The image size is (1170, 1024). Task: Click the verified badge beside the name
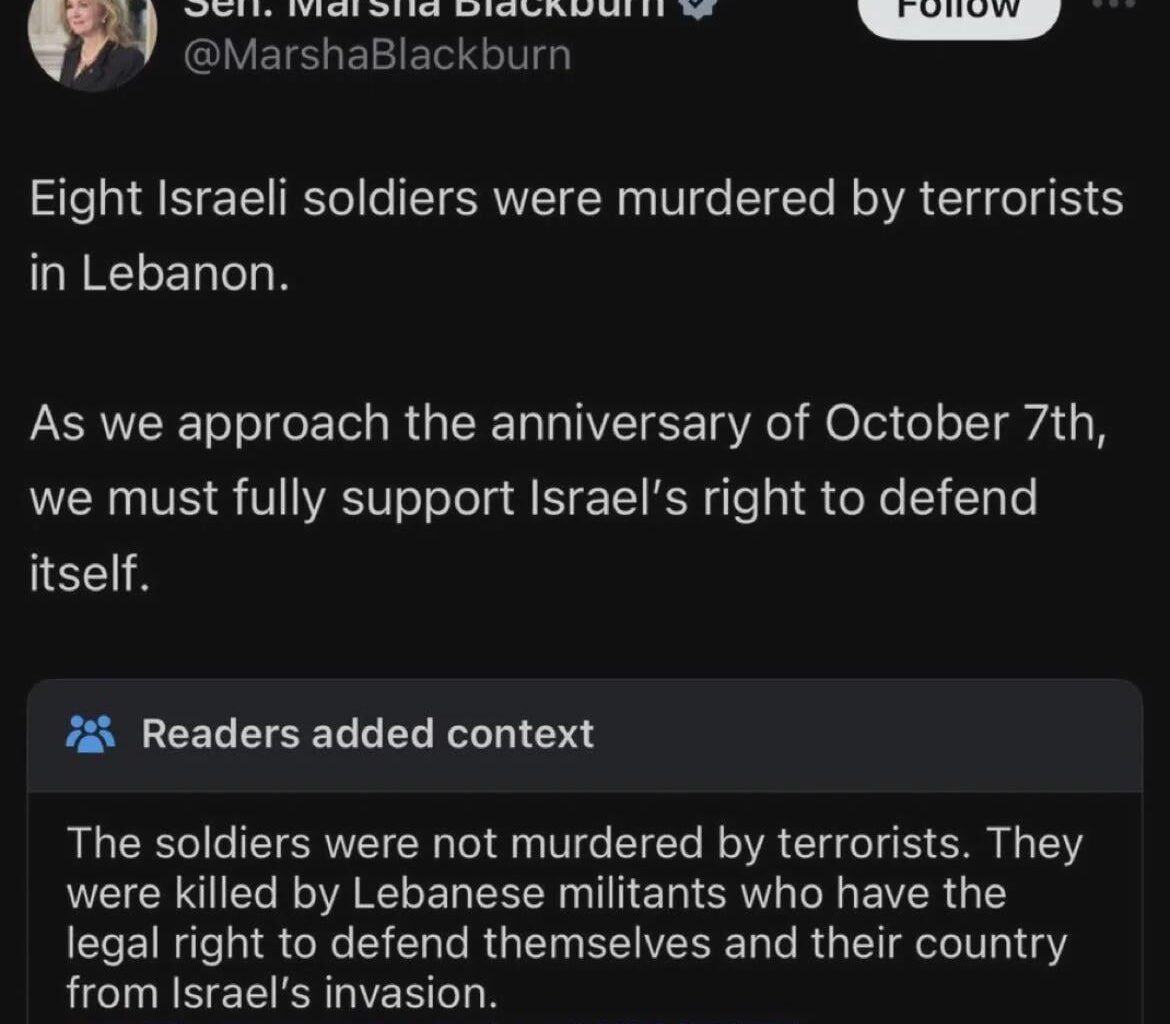(698, 7)
